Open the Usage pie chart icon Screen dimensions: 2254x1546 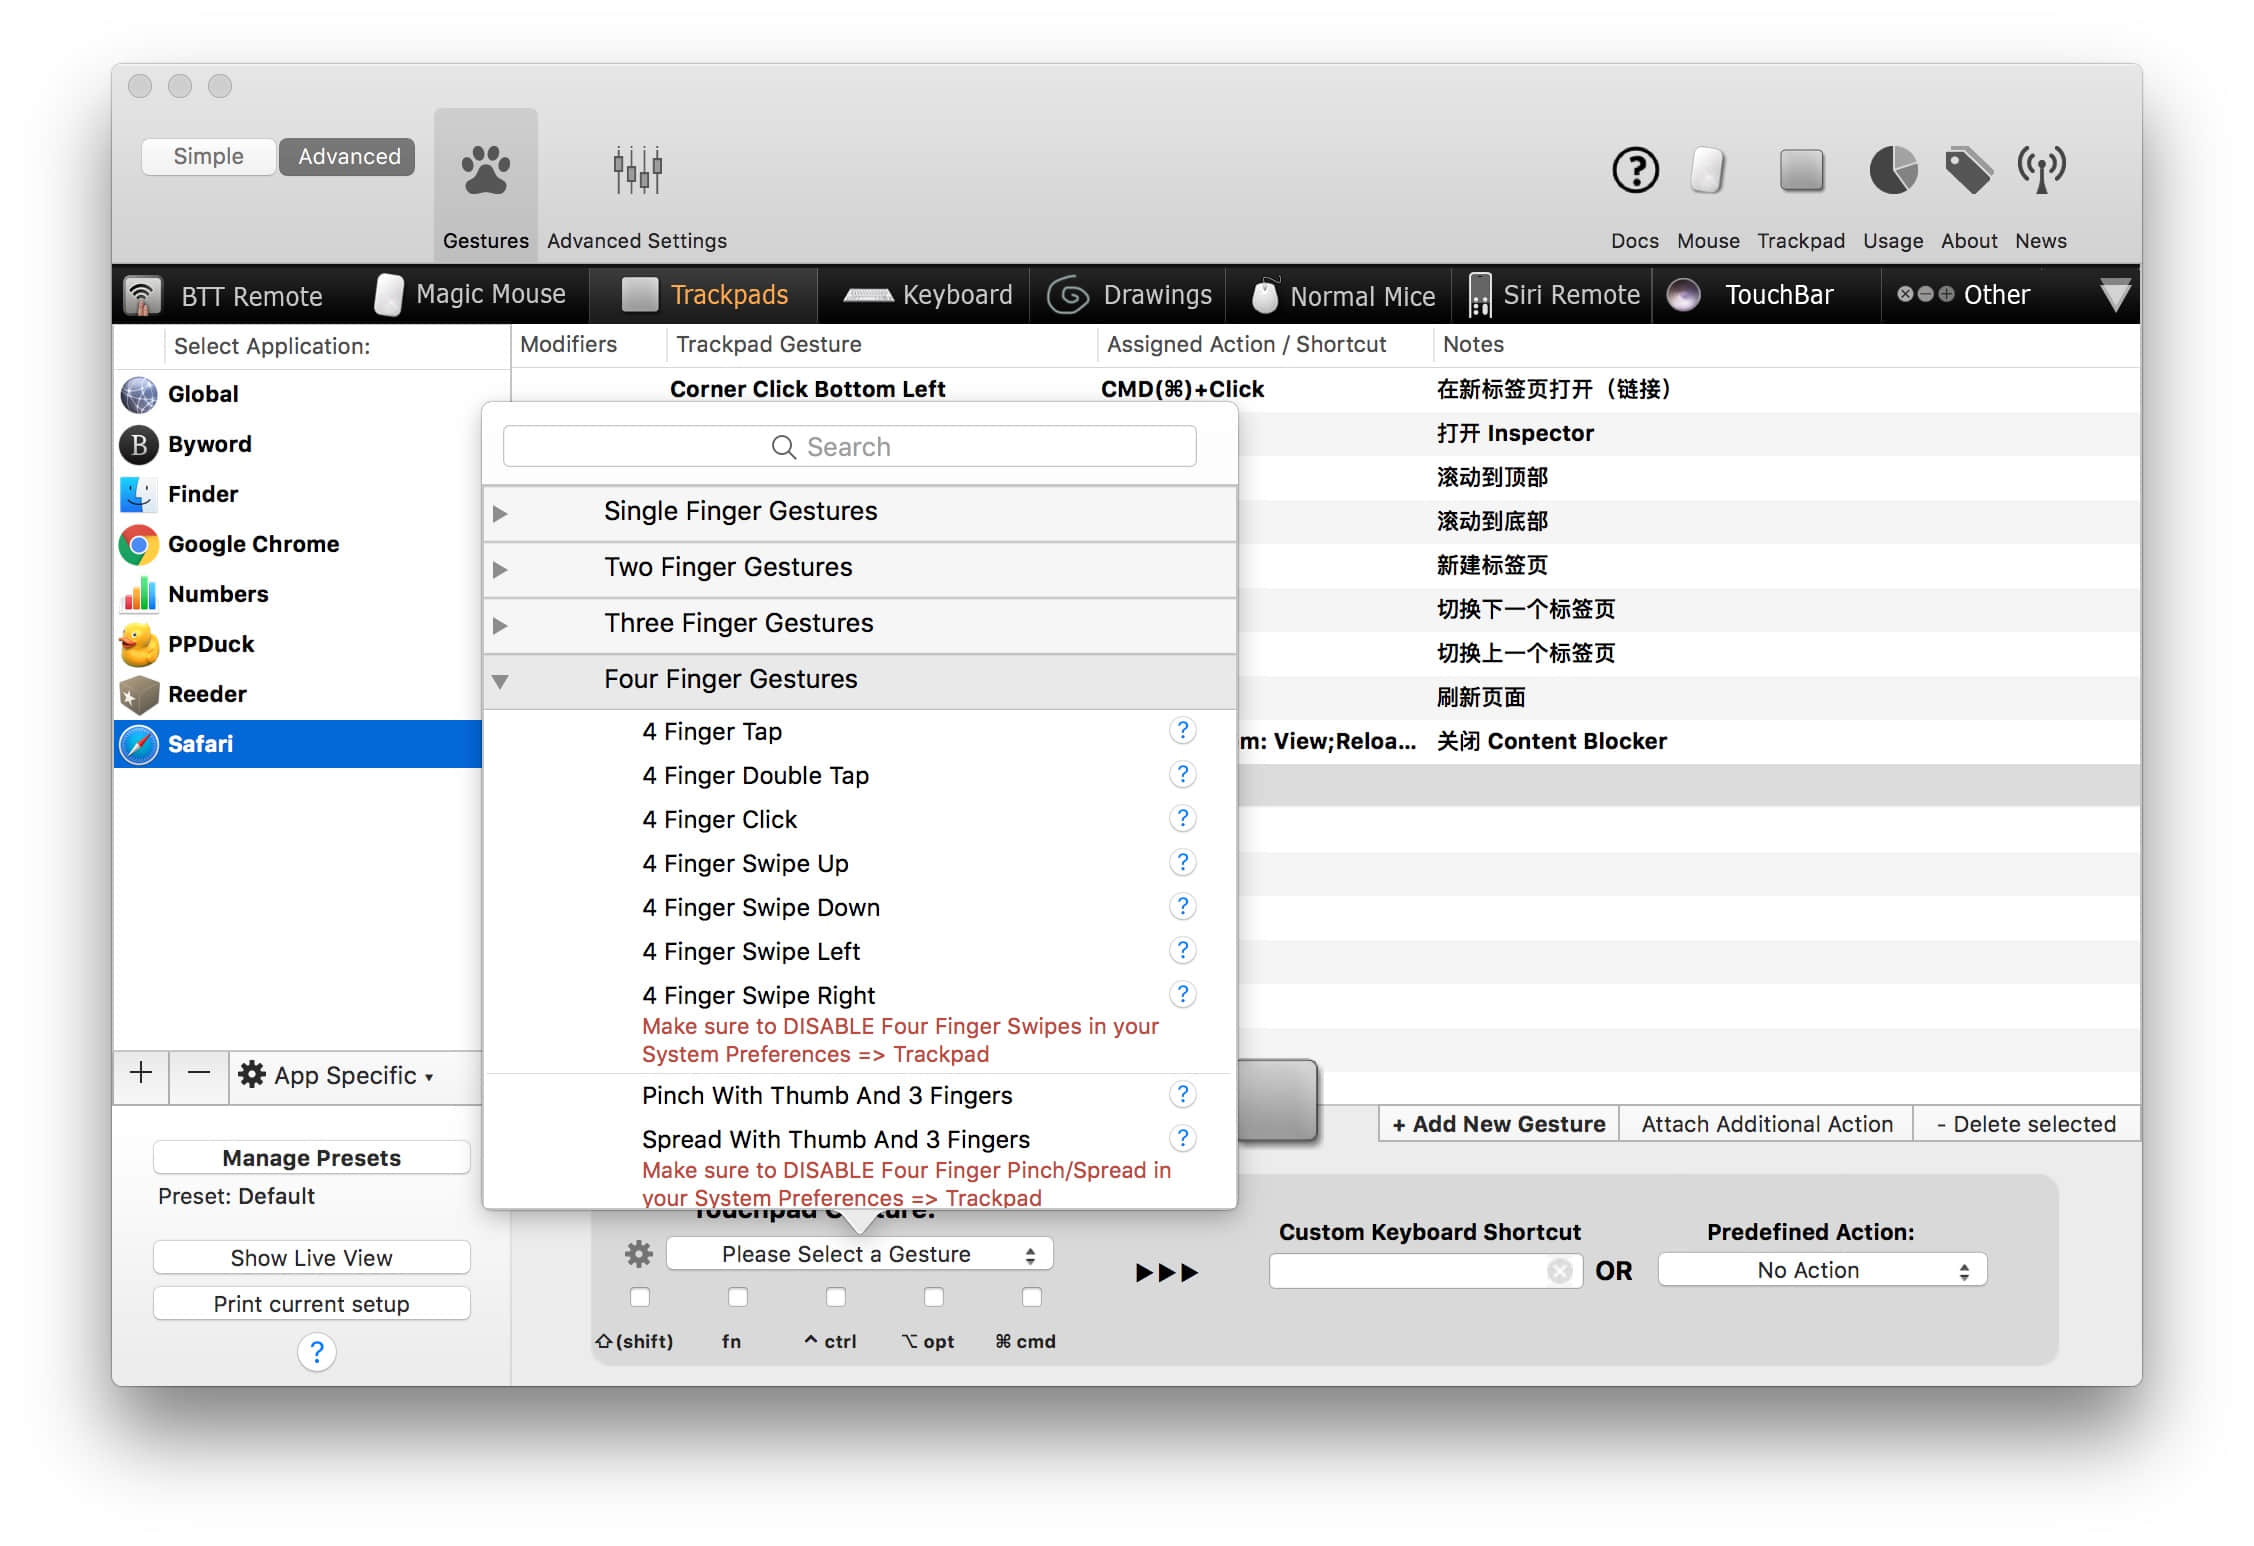click(1892, 171)
